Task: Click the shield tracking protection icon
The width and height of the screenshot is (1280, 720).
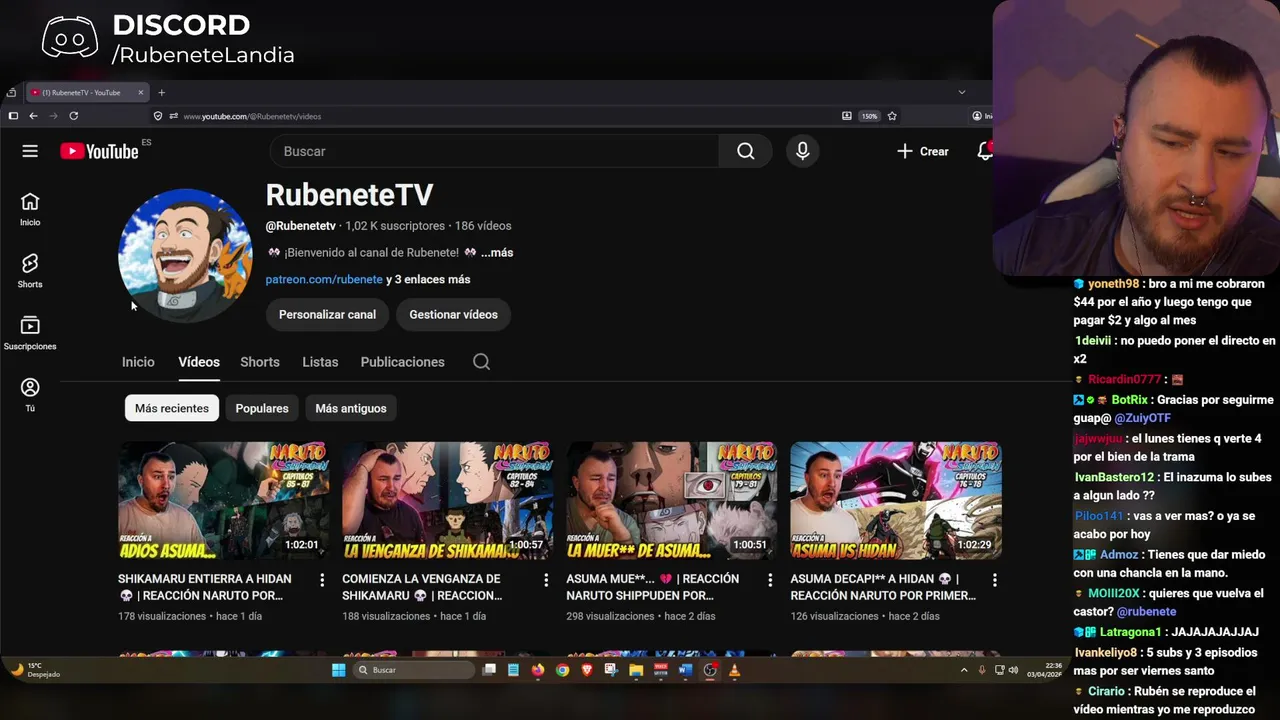Action: 158,116
